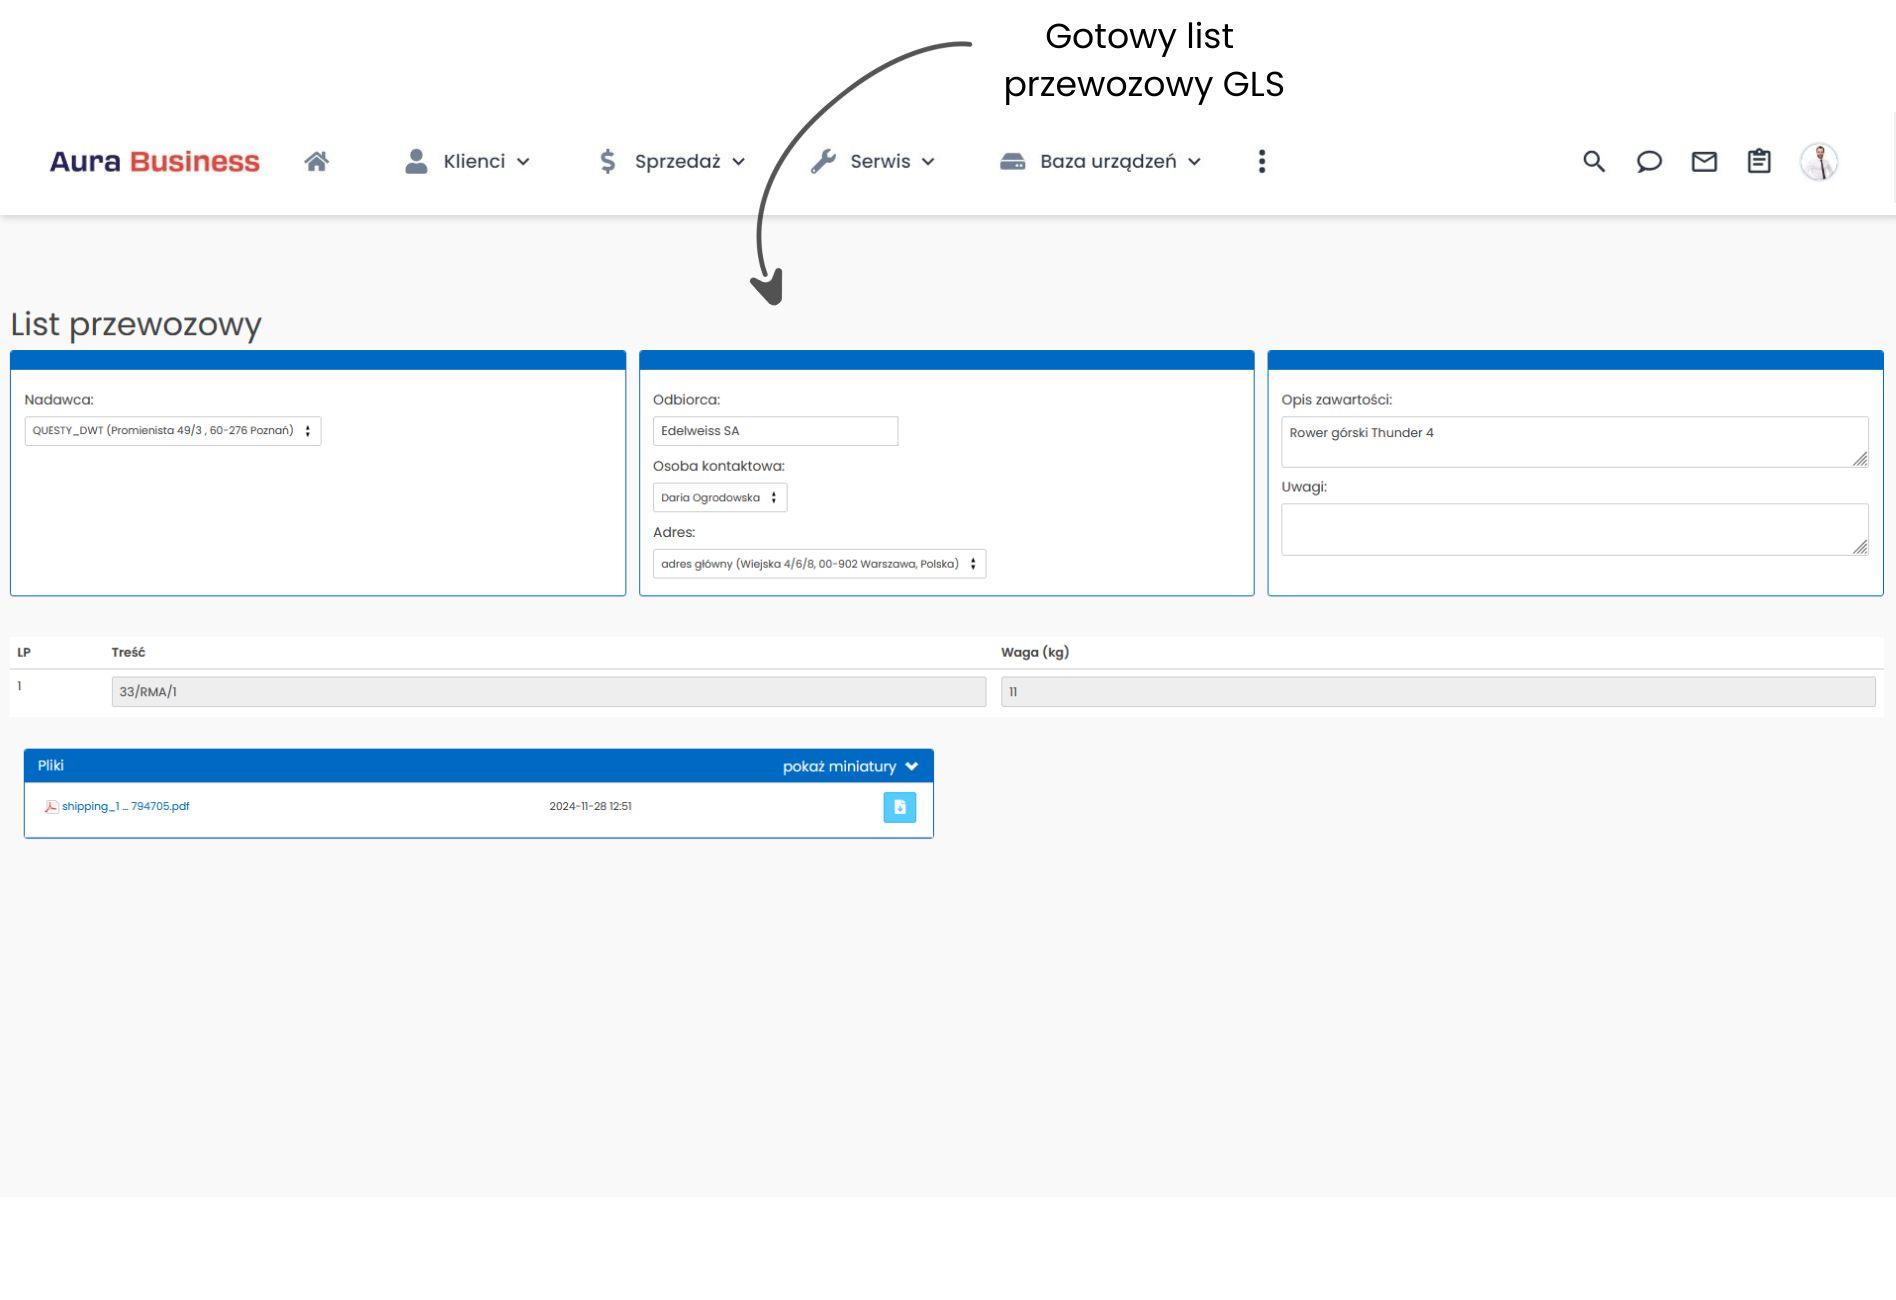Click the PDF file icon next to shipping file
Screen dimensions: 1896x1300
pyautogui.click(x=51, y=806)
